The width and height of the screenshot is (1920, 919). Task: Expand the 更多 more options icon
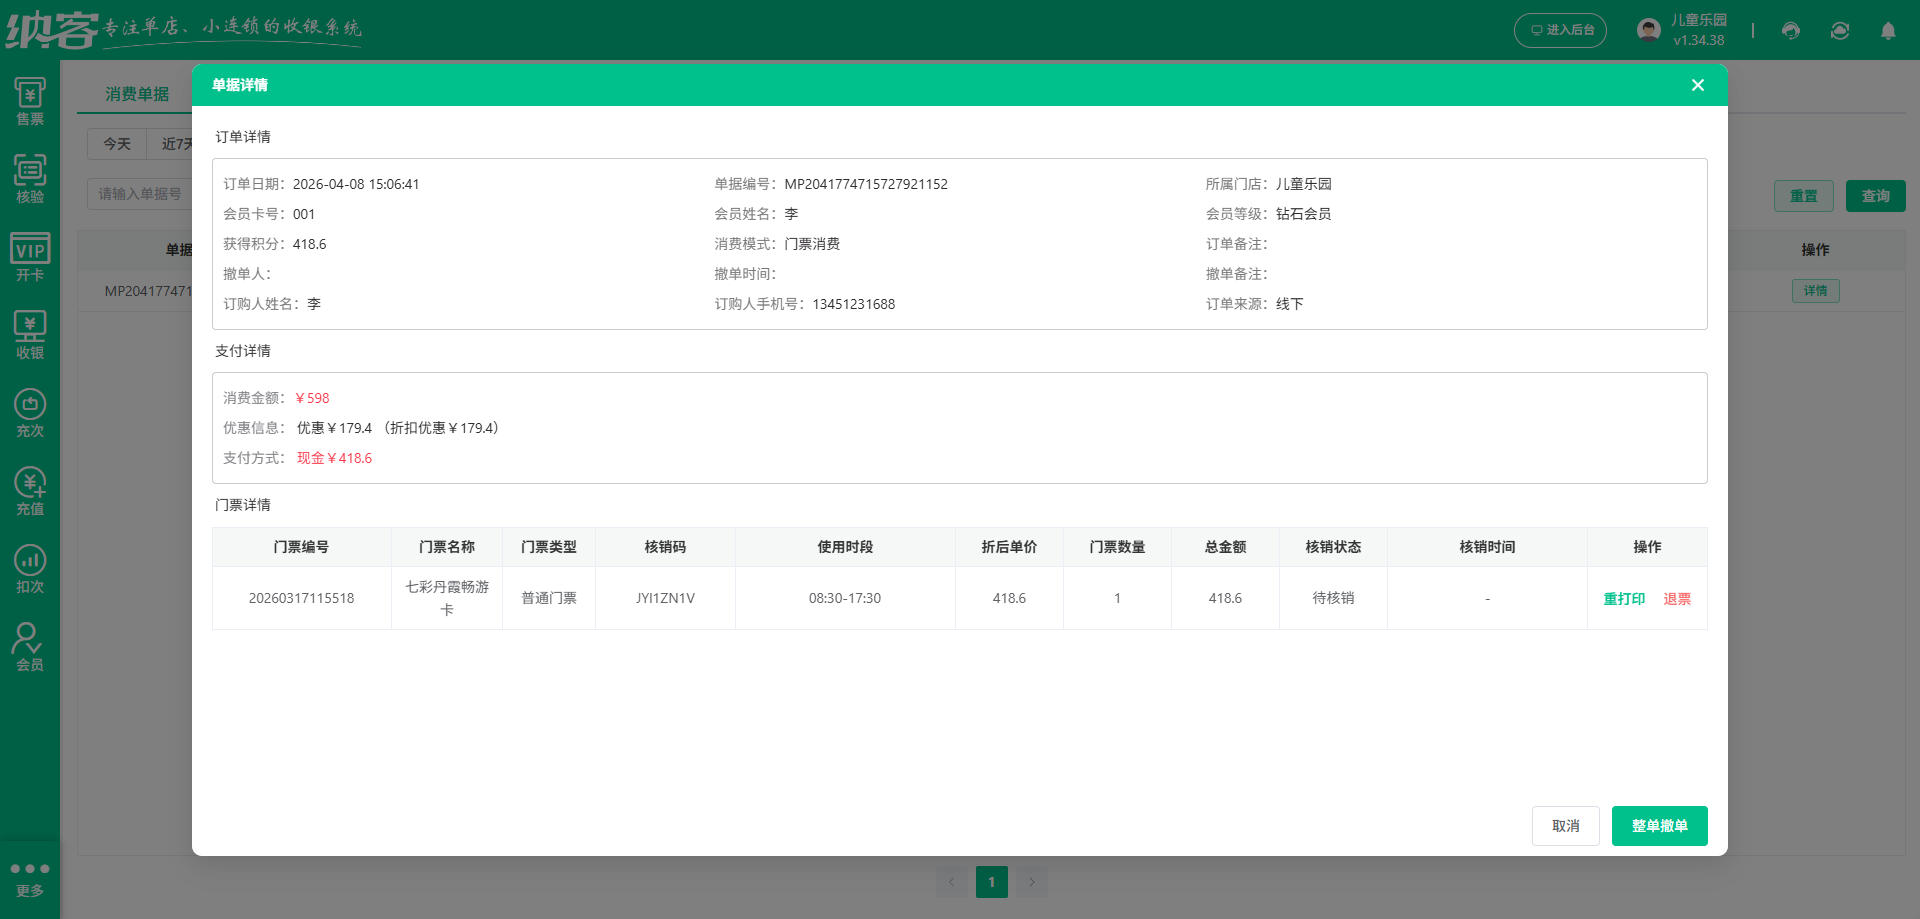pos(29,876)
